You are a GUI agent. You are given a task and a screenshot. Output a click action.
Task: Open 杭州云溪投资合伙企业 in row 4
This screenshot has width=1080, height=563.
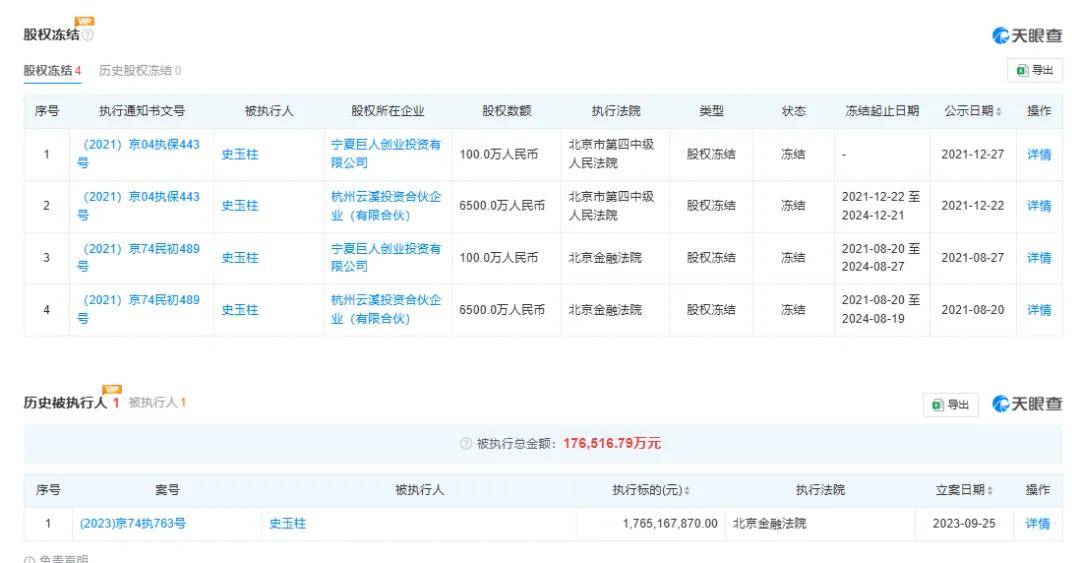point(386,309)
